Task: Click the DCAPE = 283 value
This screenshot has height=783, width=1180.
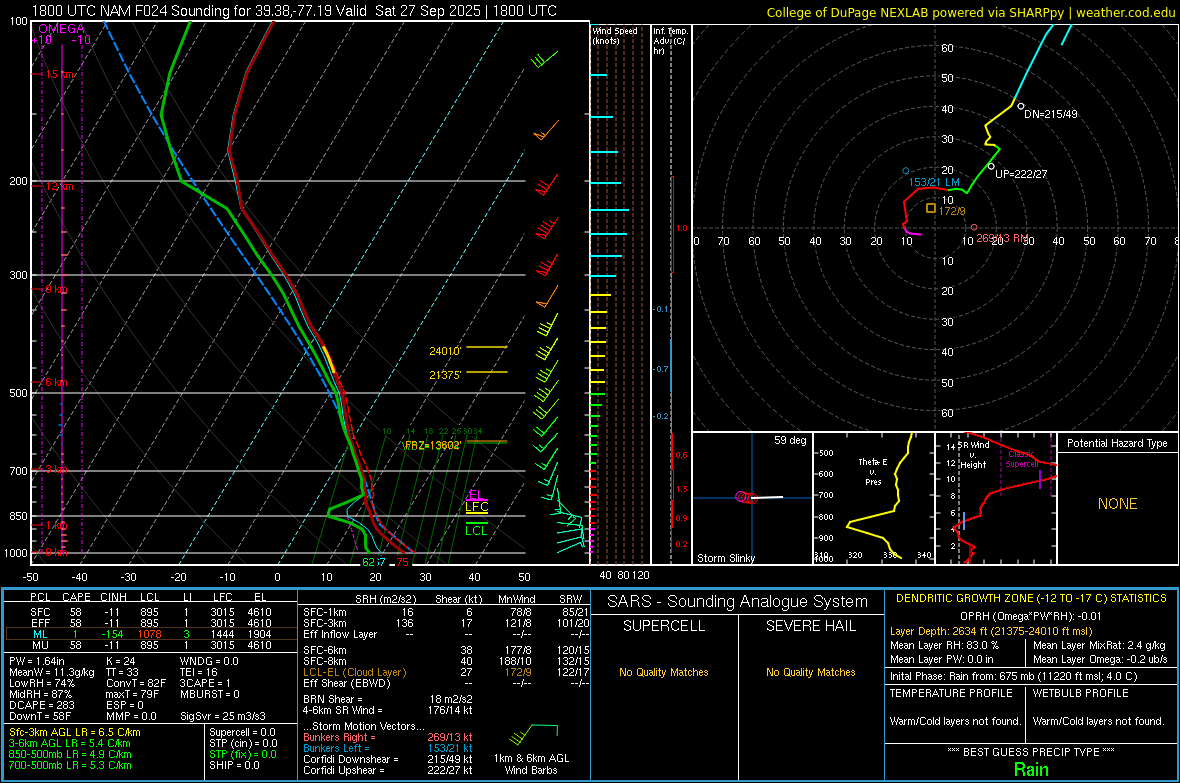Action: [x=41, y=705]
